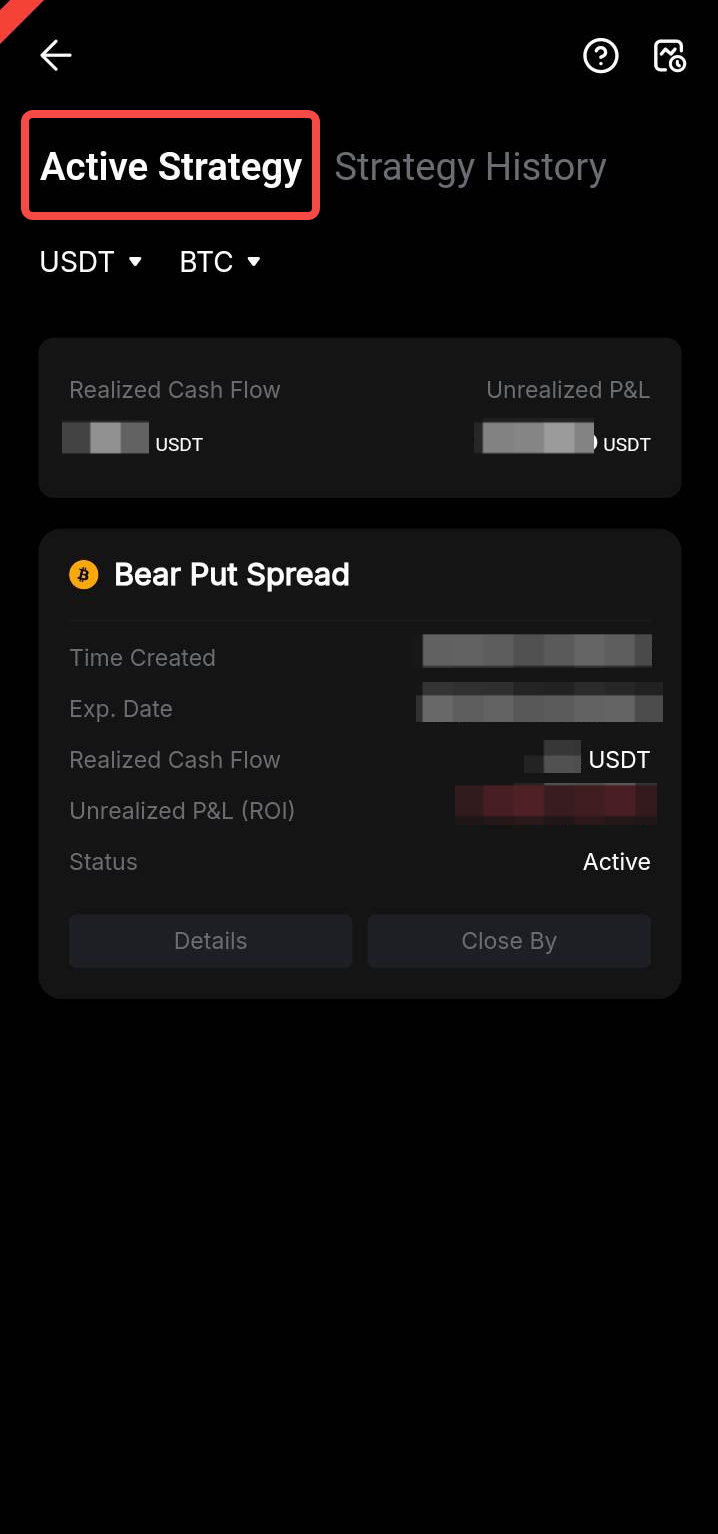Click the Unrealized P&L (ROI) label
The image size is (718, 1534).
[x=182, y=811]
